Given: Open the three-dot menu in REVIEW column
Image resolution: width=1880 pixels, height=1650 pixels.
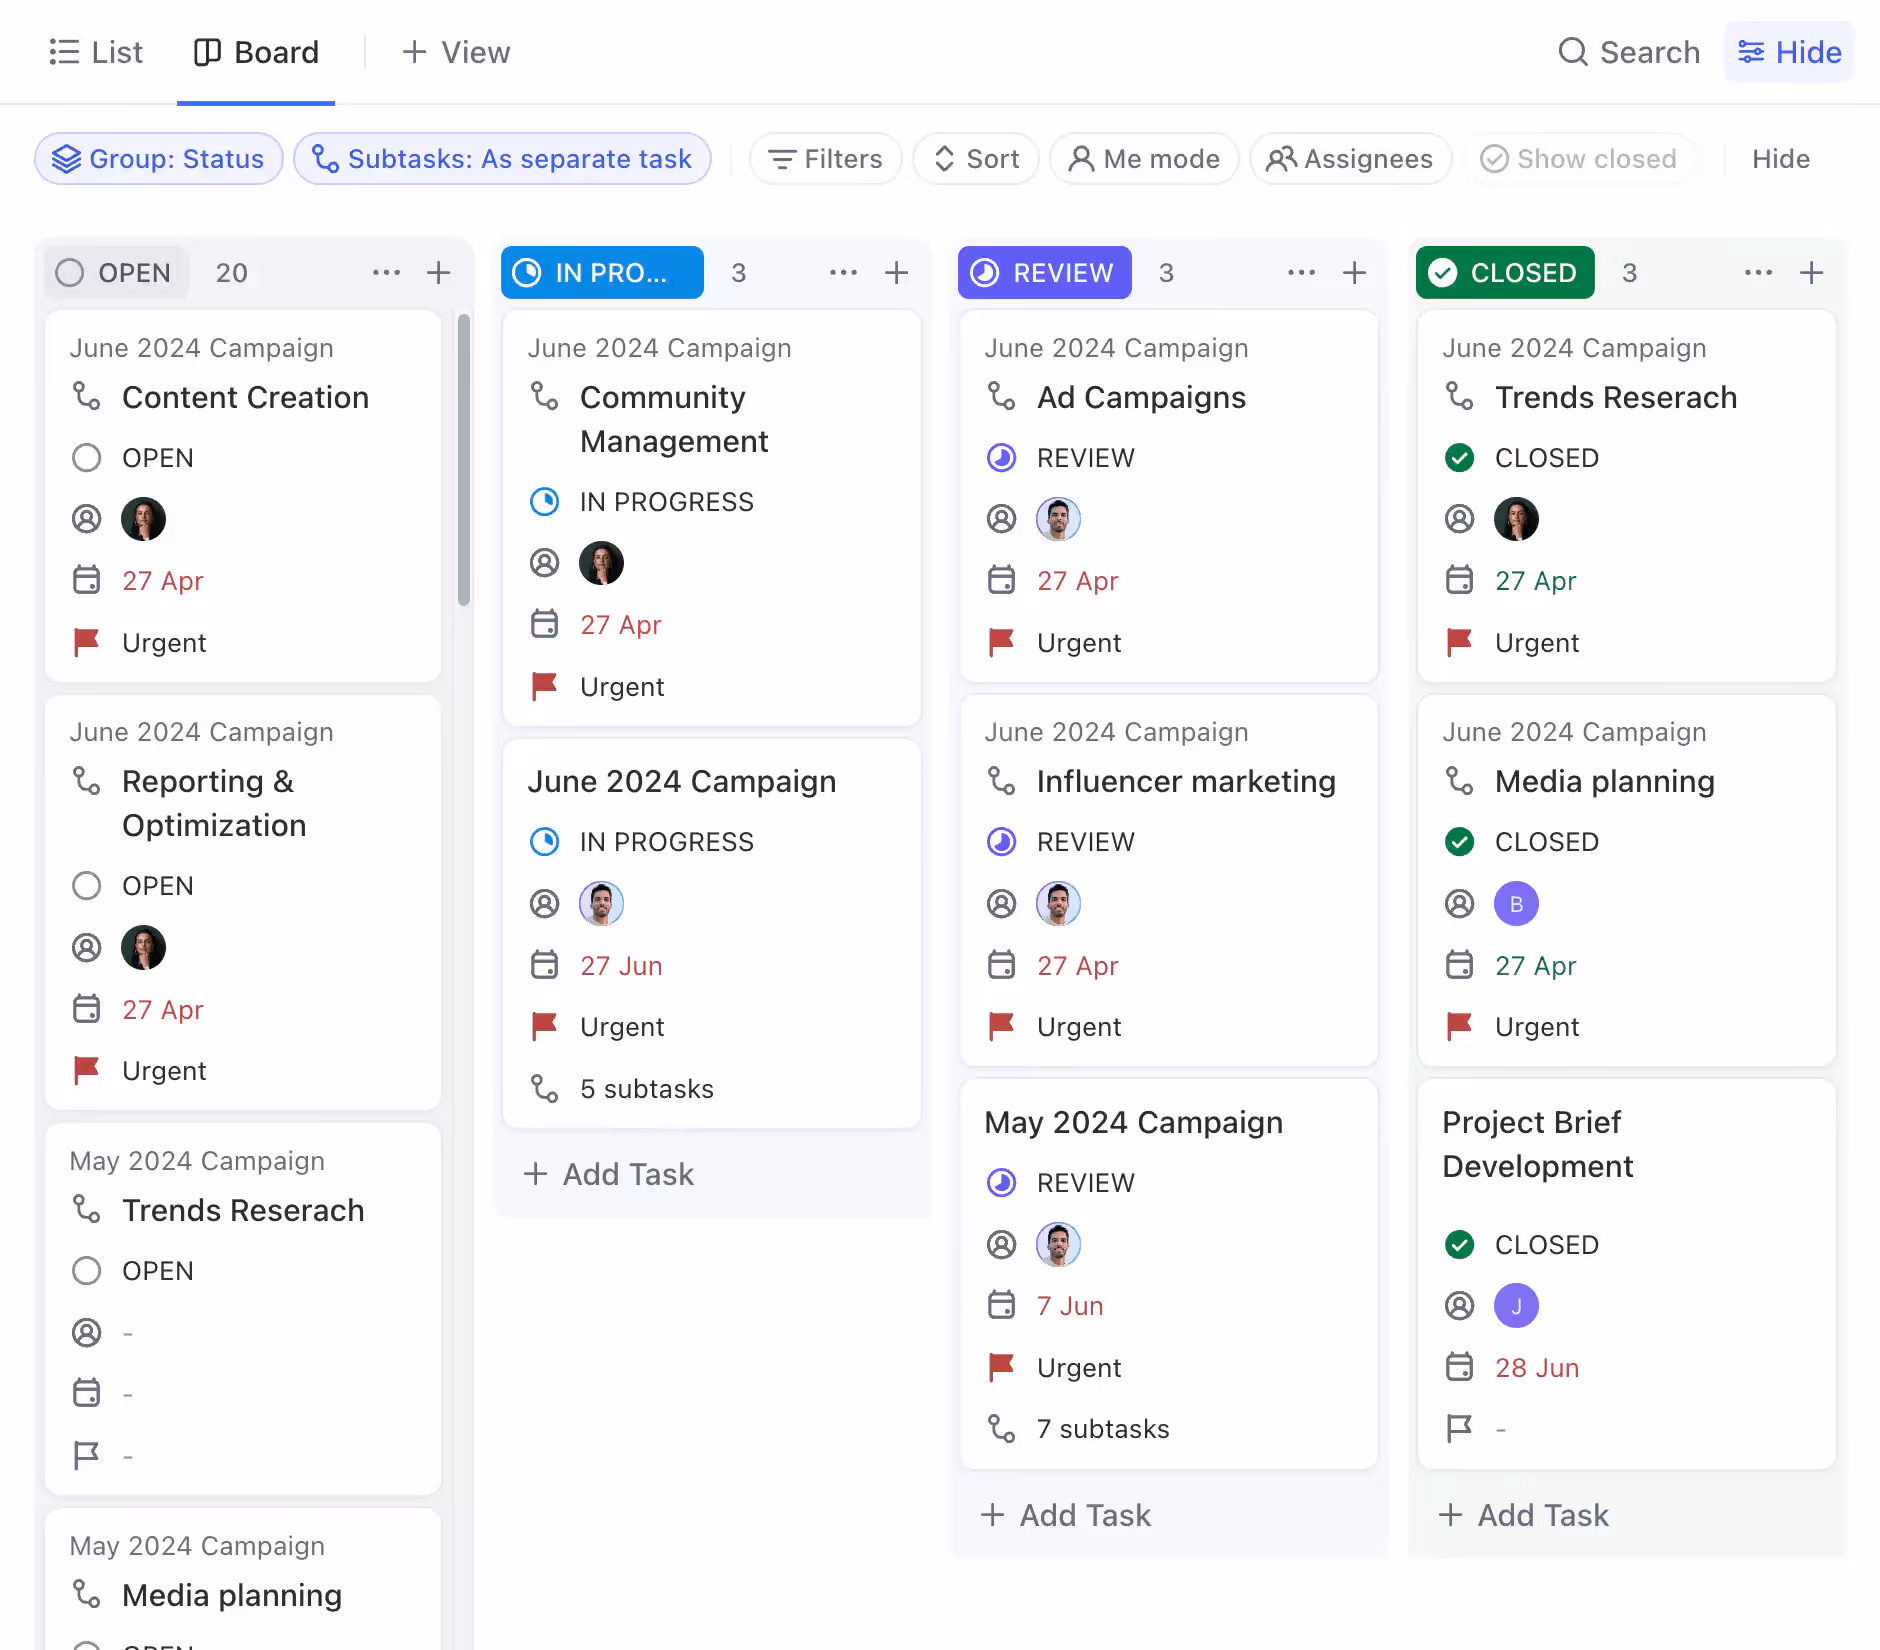Looking at the screenshot, I should pos(1301,272).
